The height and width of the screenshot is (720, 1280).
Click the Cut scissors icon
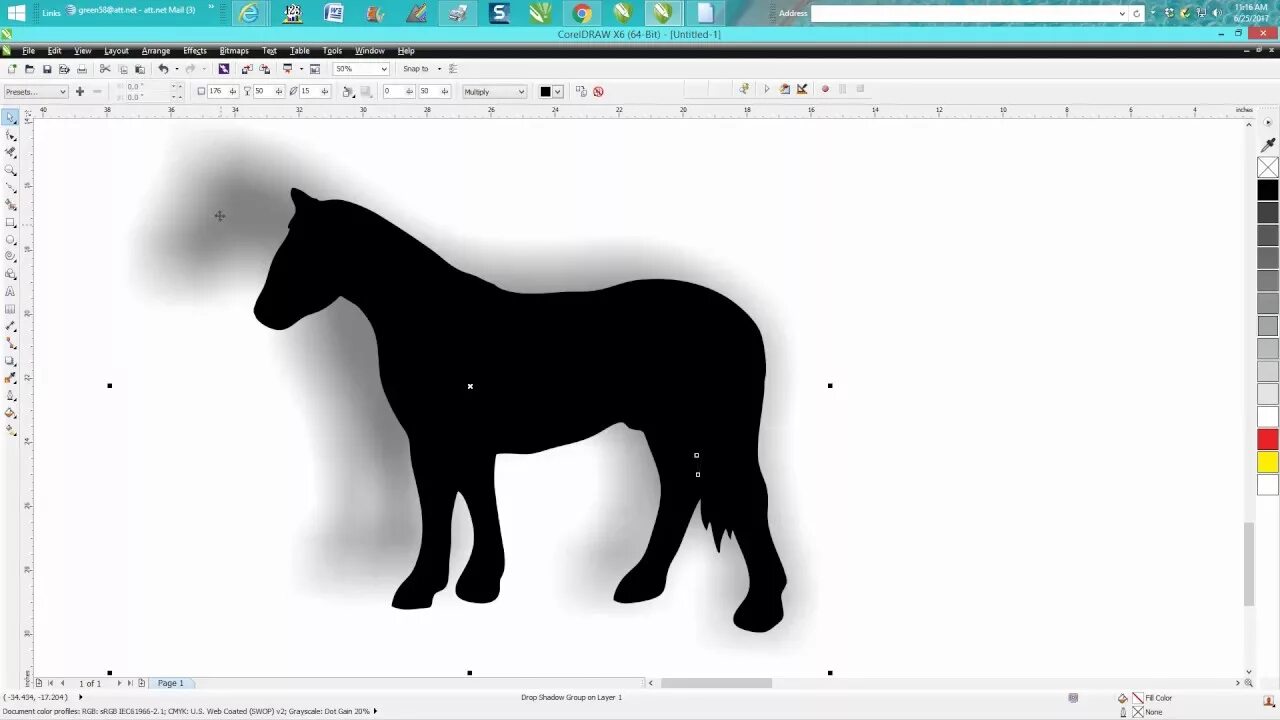click(105, 69)
